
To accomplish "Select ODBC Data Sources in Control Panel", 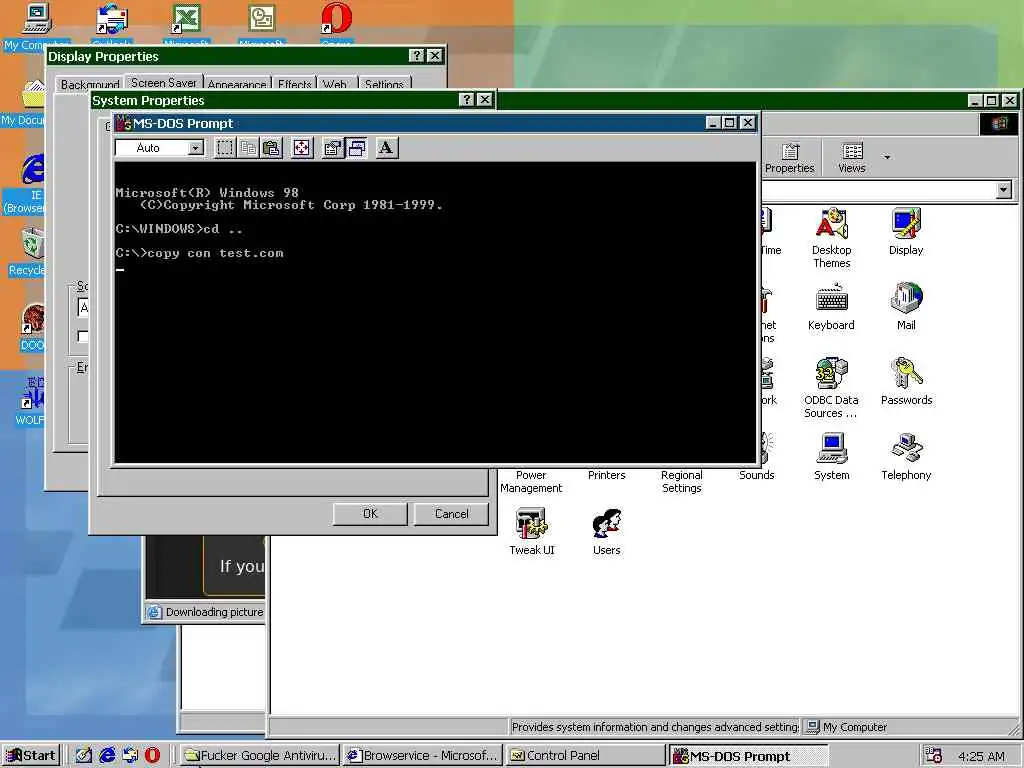I will [831, 388].
